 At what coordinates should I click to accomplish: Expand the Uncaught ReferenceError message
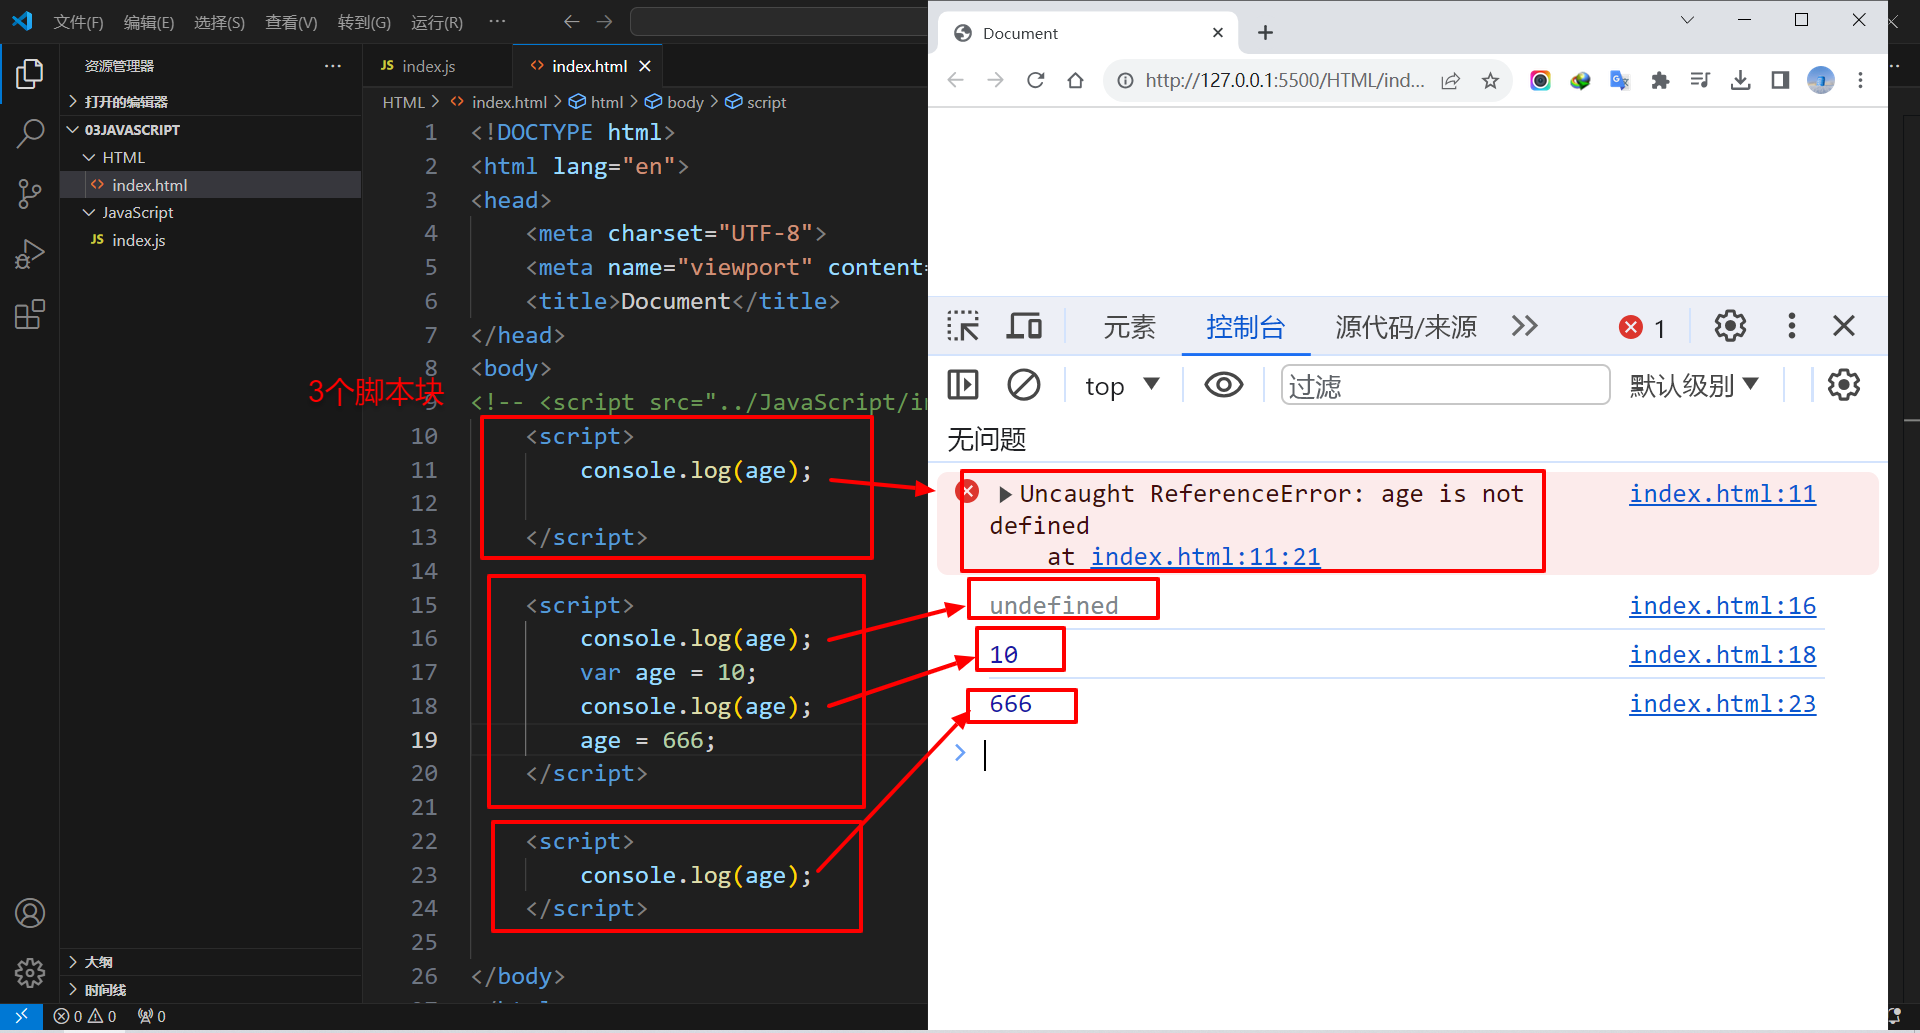pos(1005,494)
